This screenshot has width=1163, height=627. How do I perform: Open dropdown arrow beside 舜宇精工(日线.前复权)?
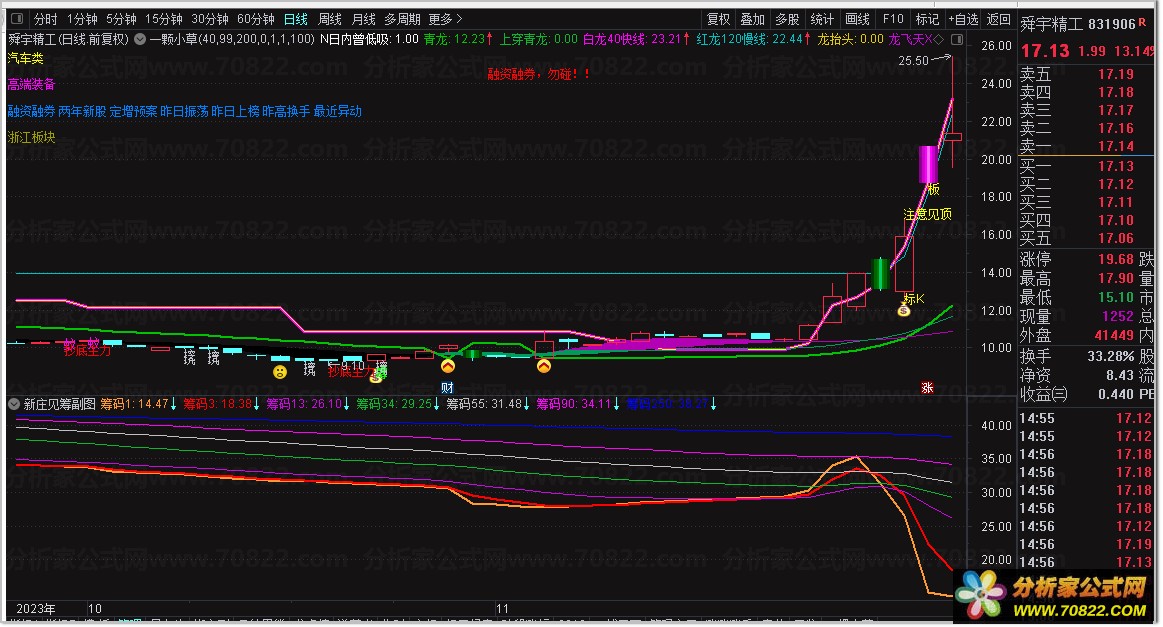pos(139,39)
